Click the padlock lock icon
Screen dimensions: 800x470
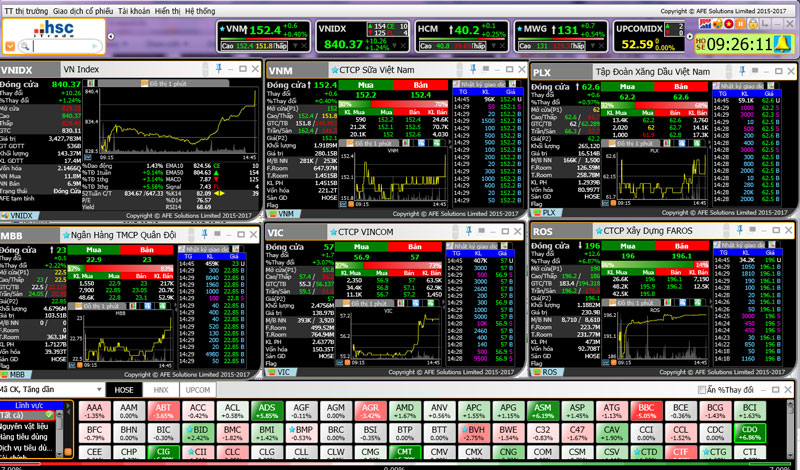point(751,23)
